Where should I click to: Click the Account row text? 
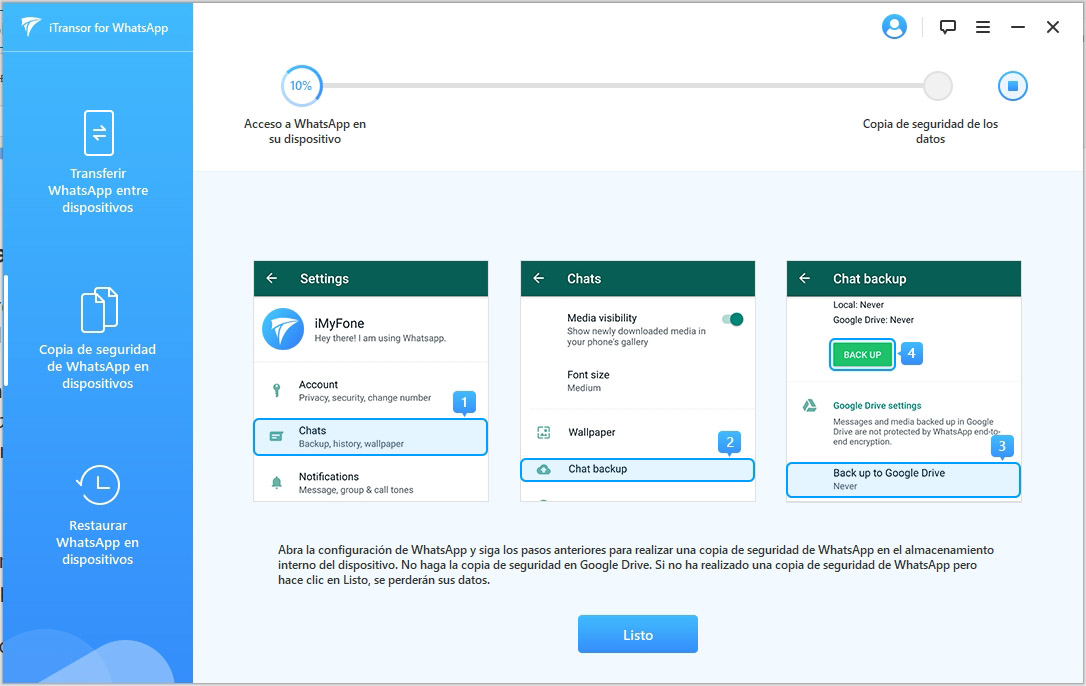click(364, 391)
